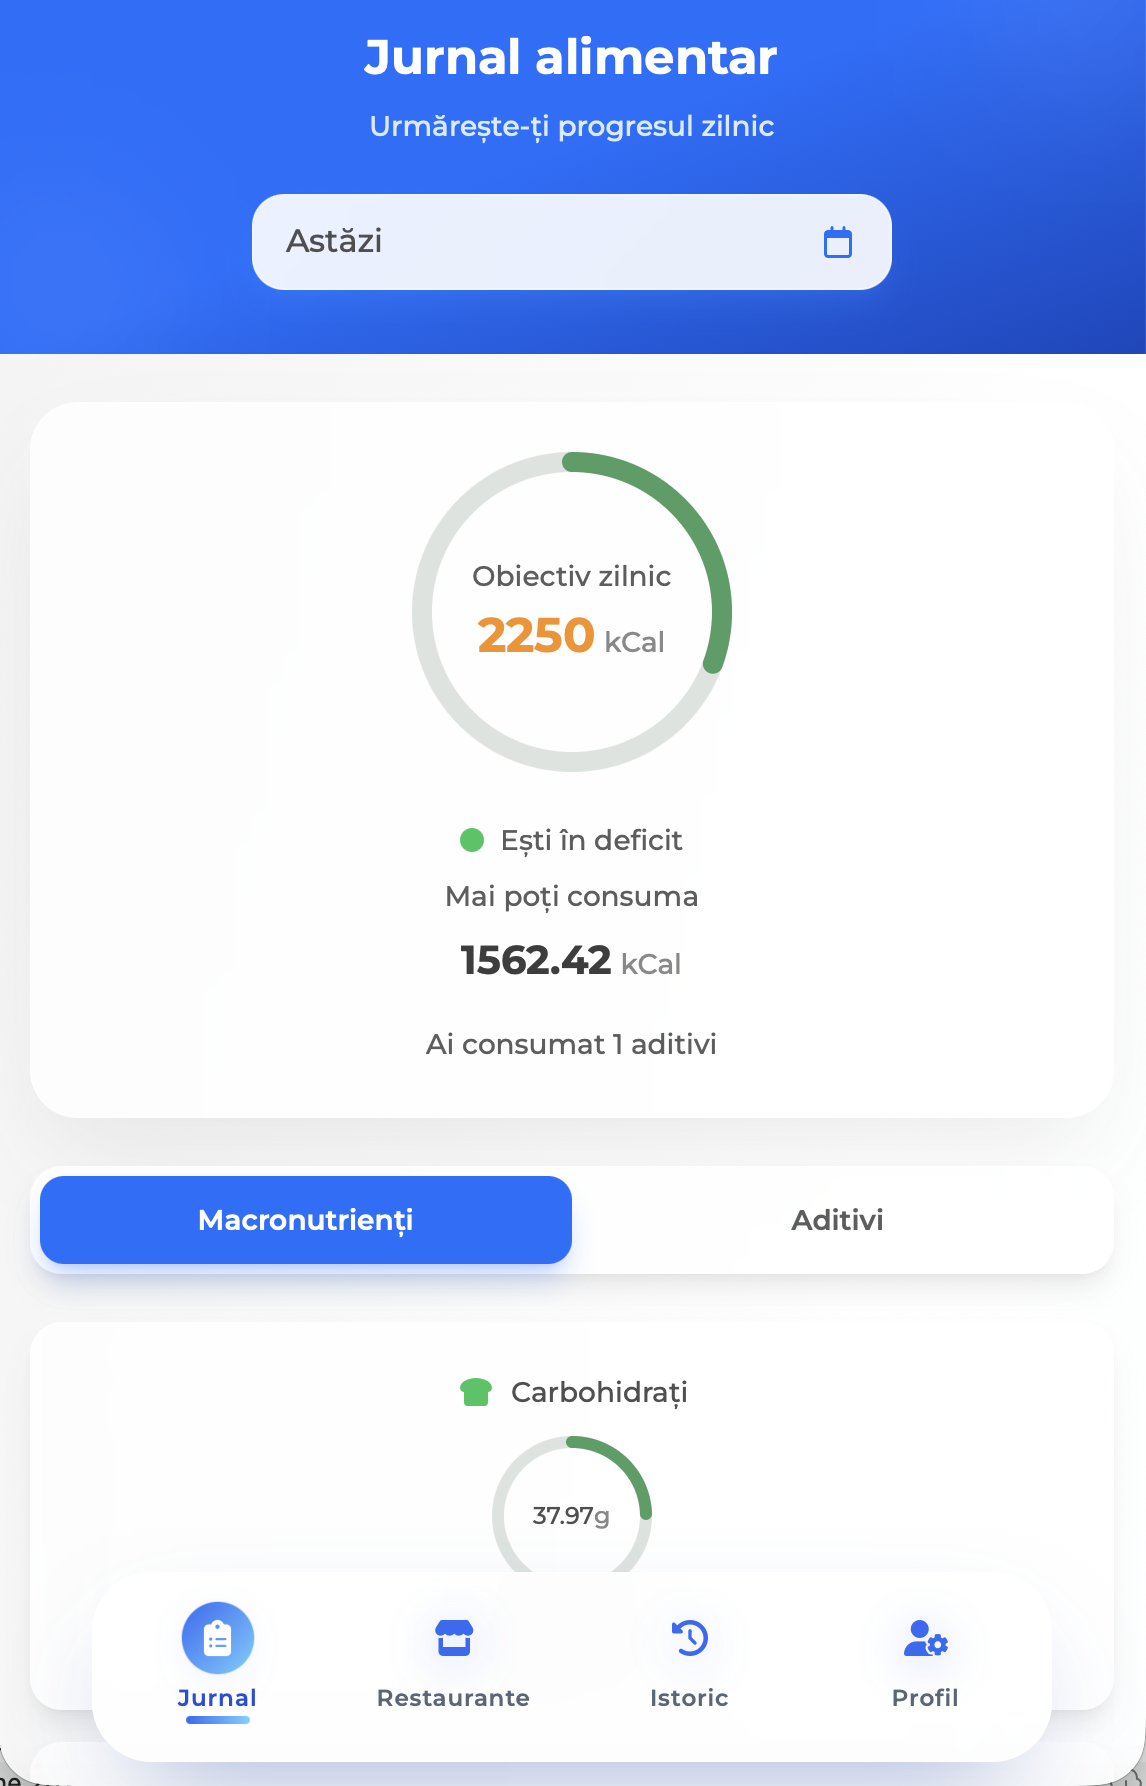Tap the Profil user settings icon
The height and width of the screenshot is (1786, 1146).
pyautogui.click(x=925, y=1638)
